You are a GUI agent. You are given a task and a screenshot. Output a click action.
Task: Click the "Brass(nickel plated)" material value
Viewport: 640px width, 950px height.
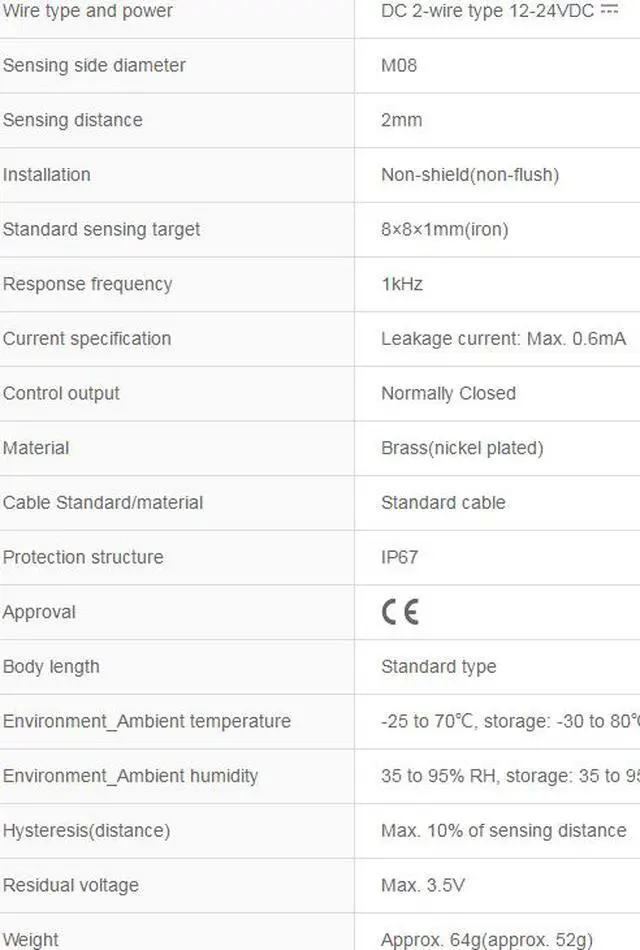click(x=462, y=448)
